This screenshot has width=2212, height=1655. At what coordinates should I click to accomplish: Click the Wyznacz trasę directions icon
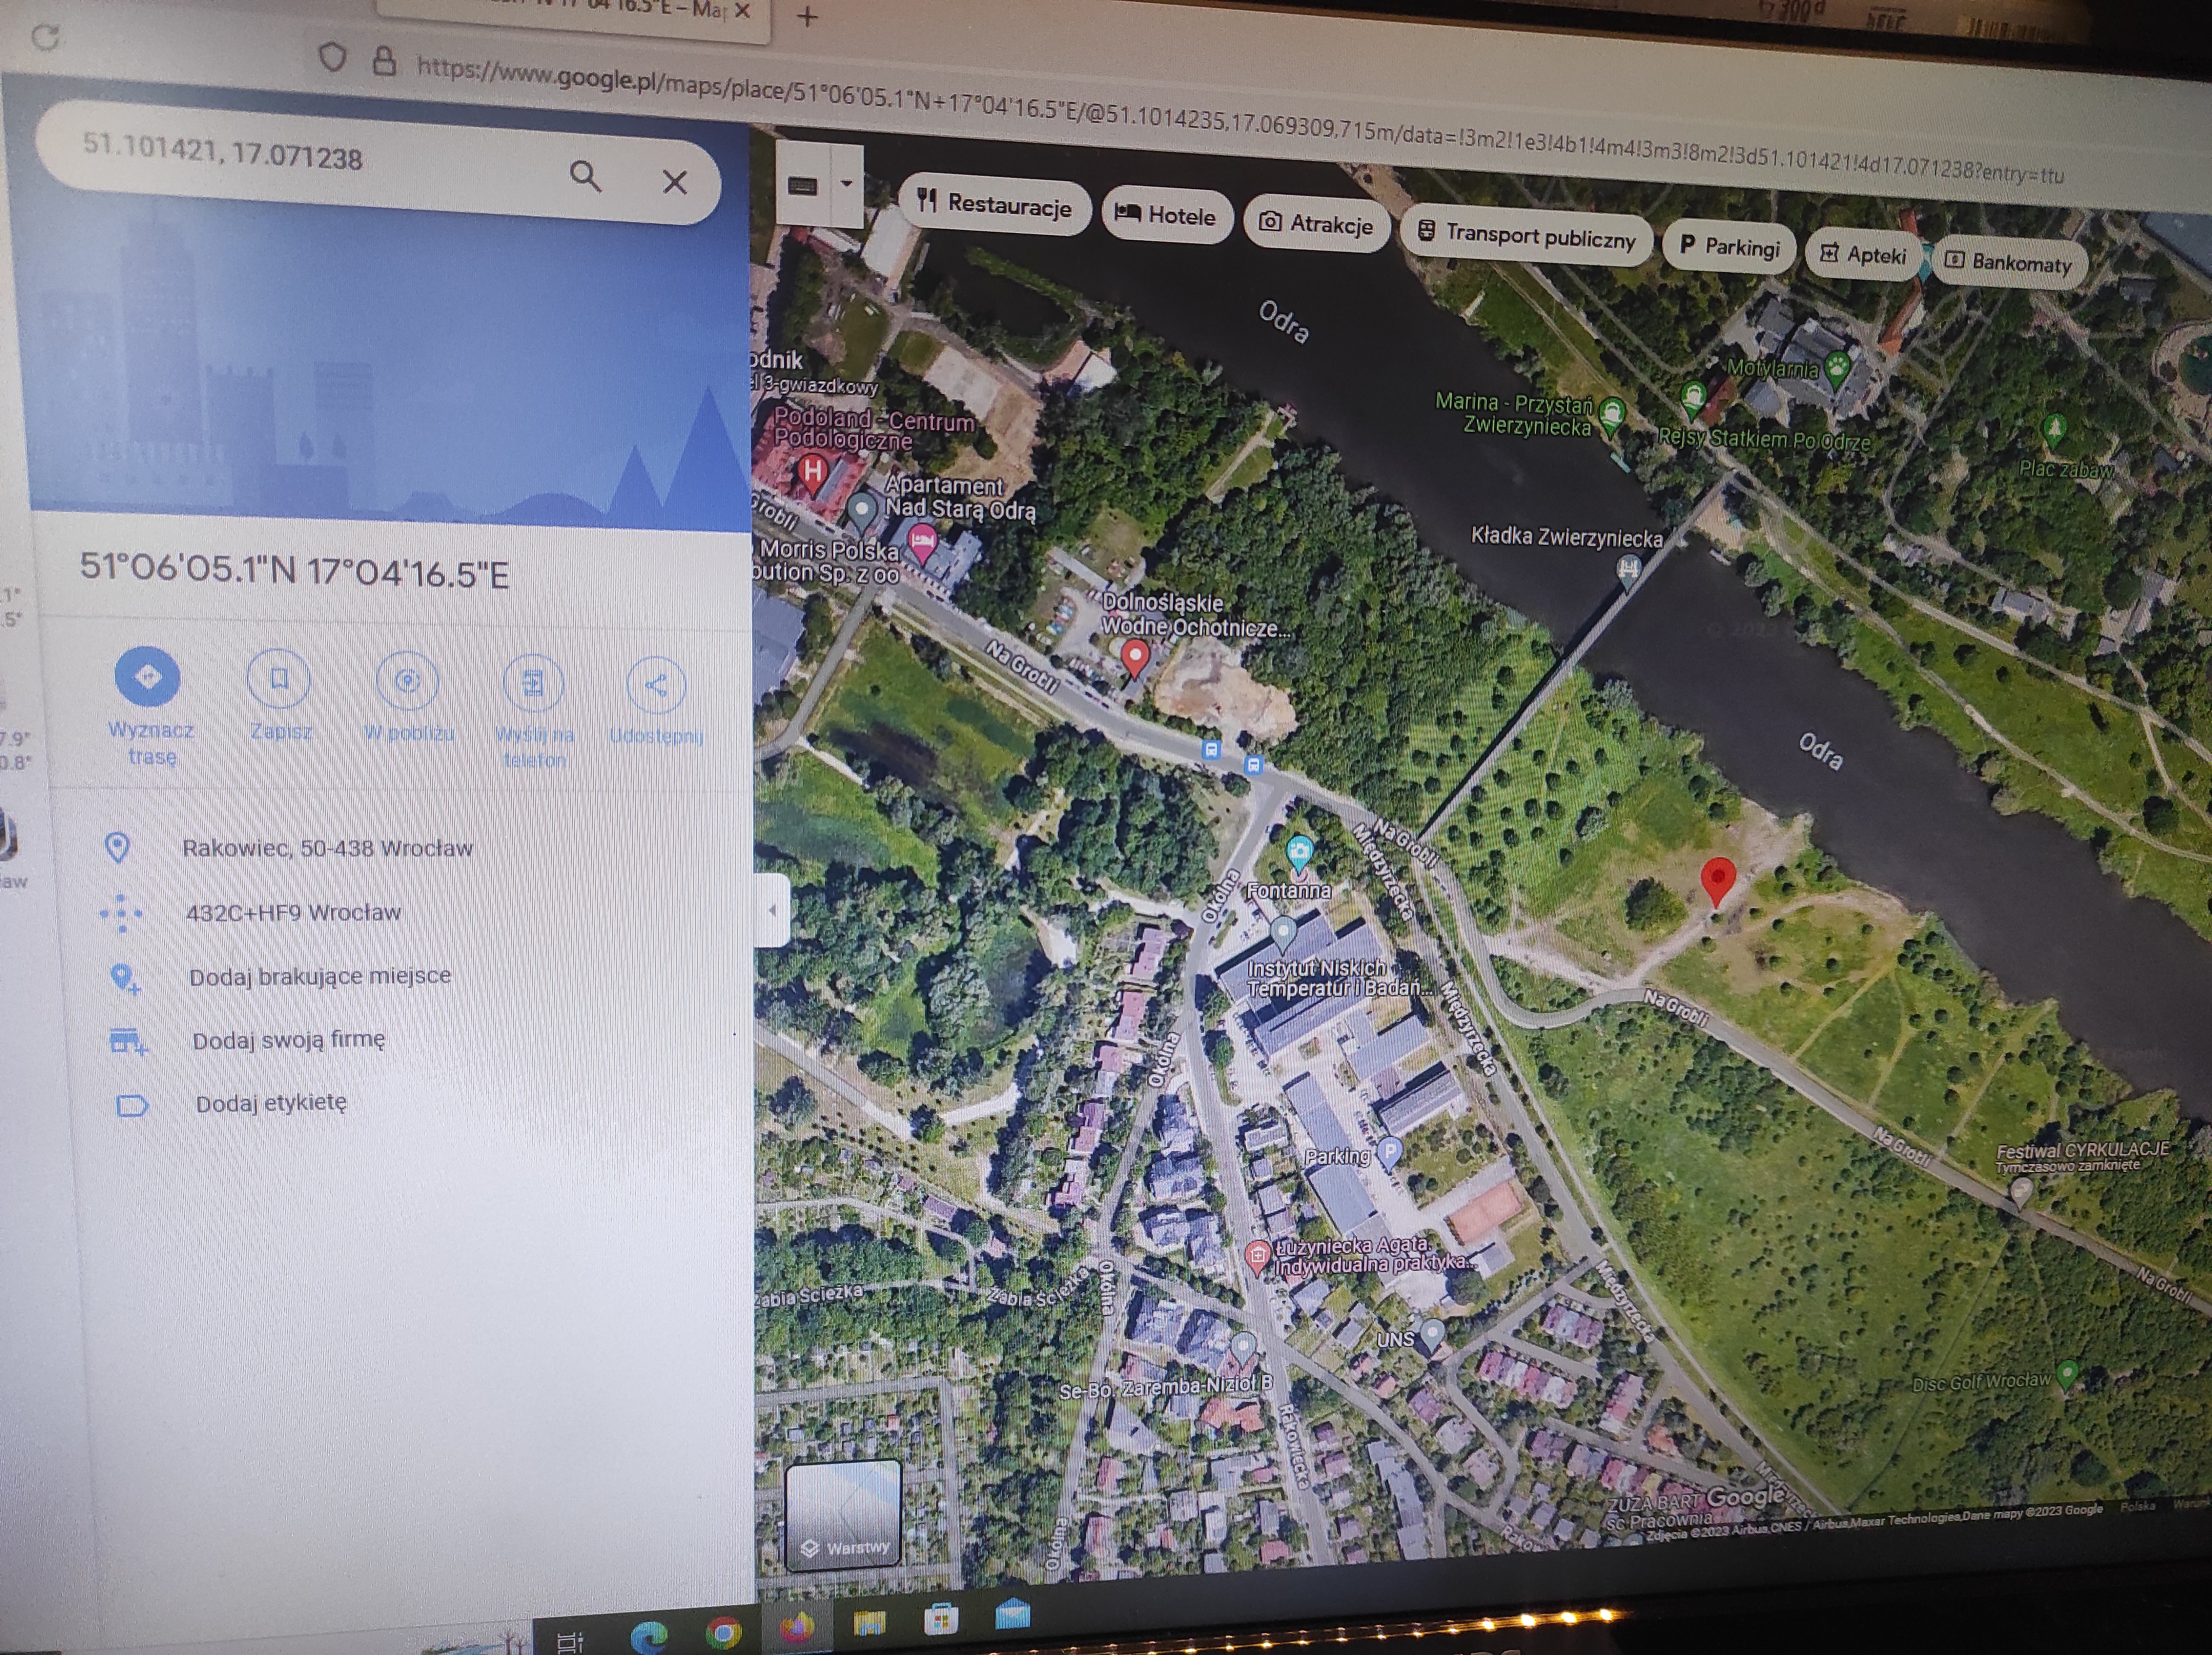pos(147,677)
